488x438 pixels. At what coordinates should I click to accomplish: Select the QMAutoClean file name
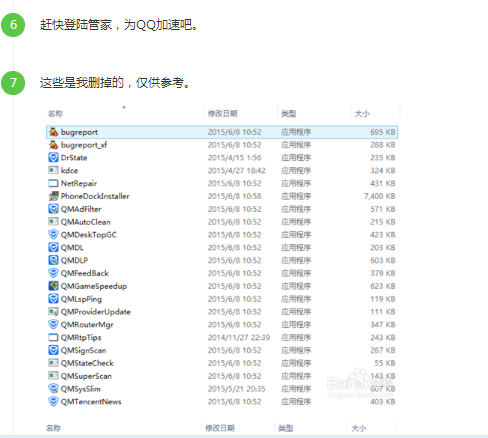pyautogui.click(x=85, y=222)
